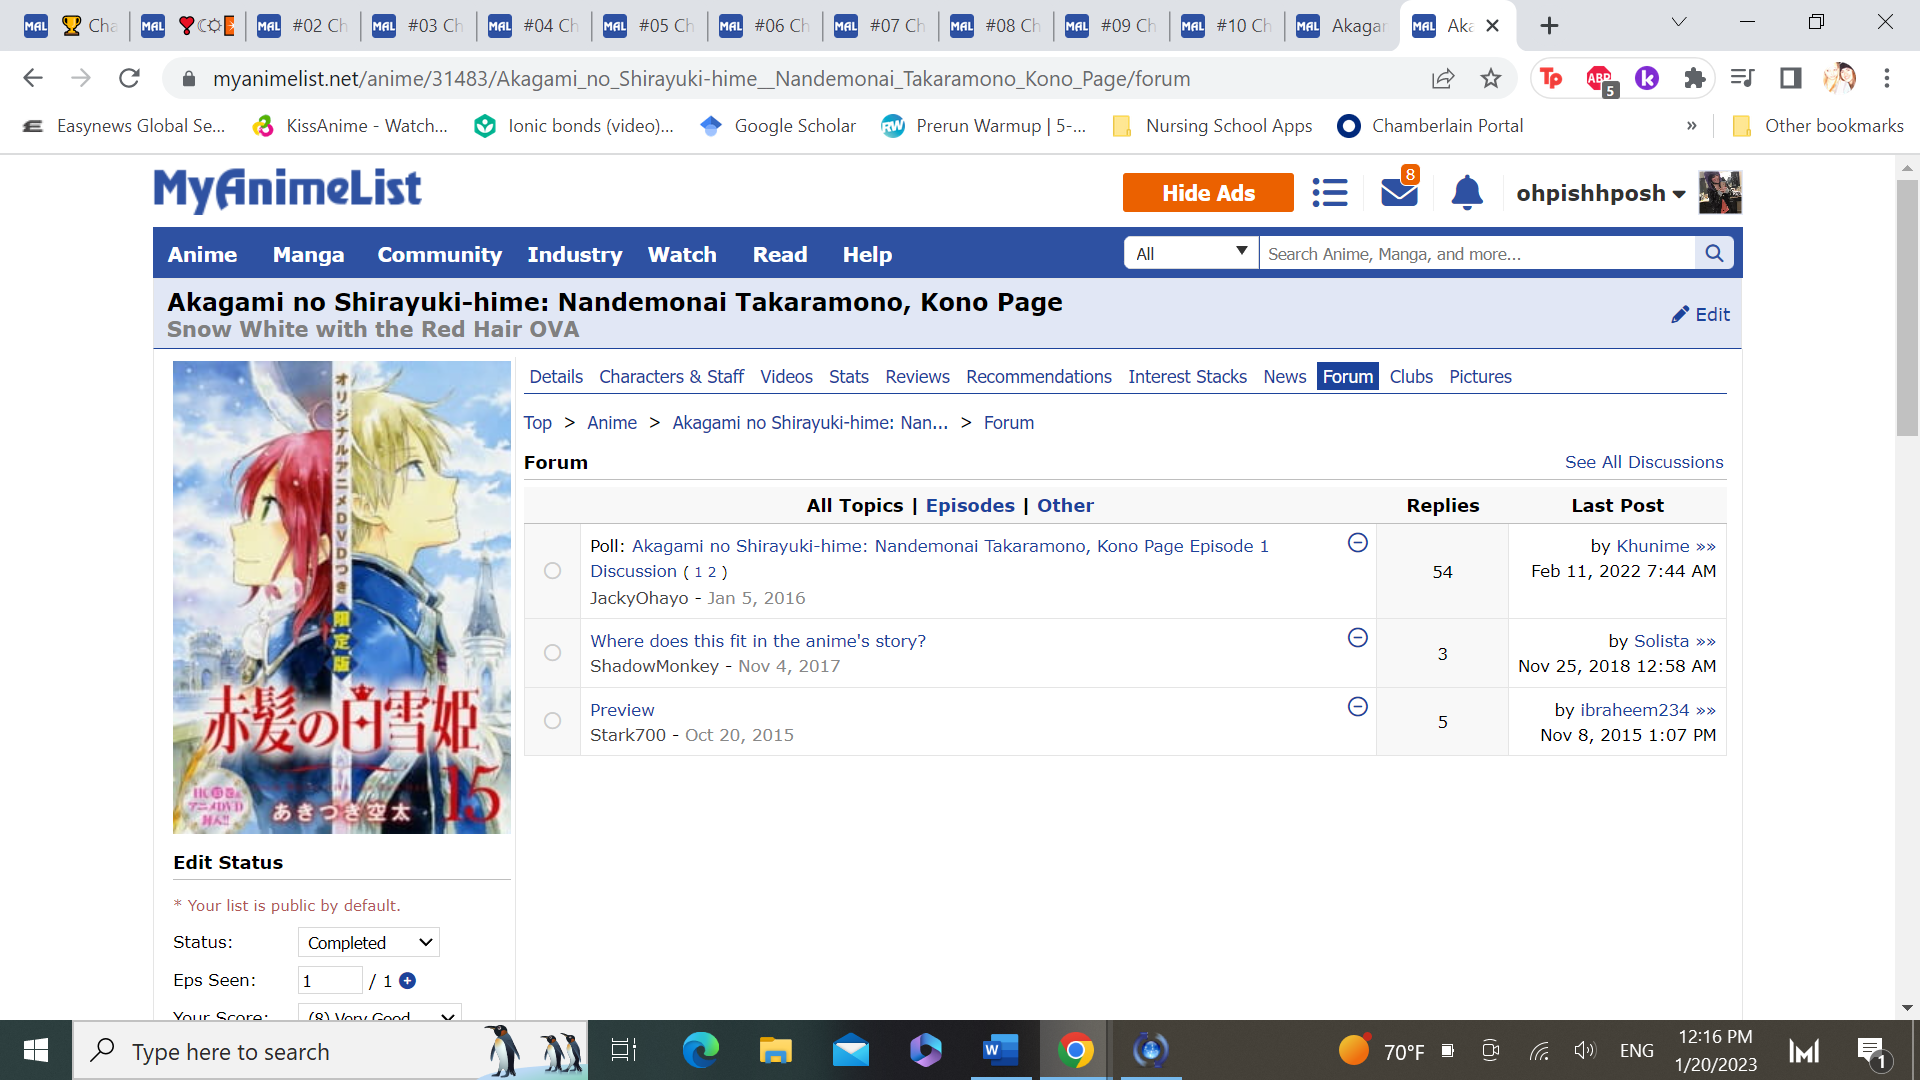1920x1080 pixels.
Task: Expand the search category All dropdown
Action: click(x=1190, y=254)
